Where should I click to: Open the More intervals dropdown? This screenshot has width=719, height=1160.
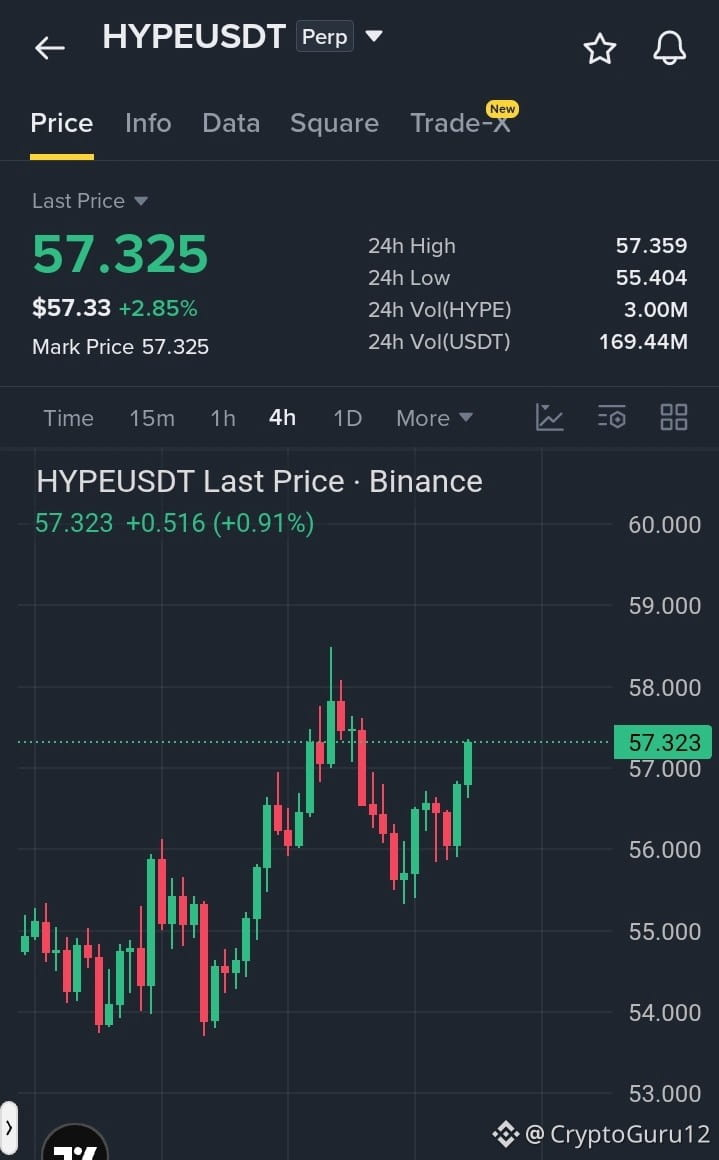click(x=434, y=418)
